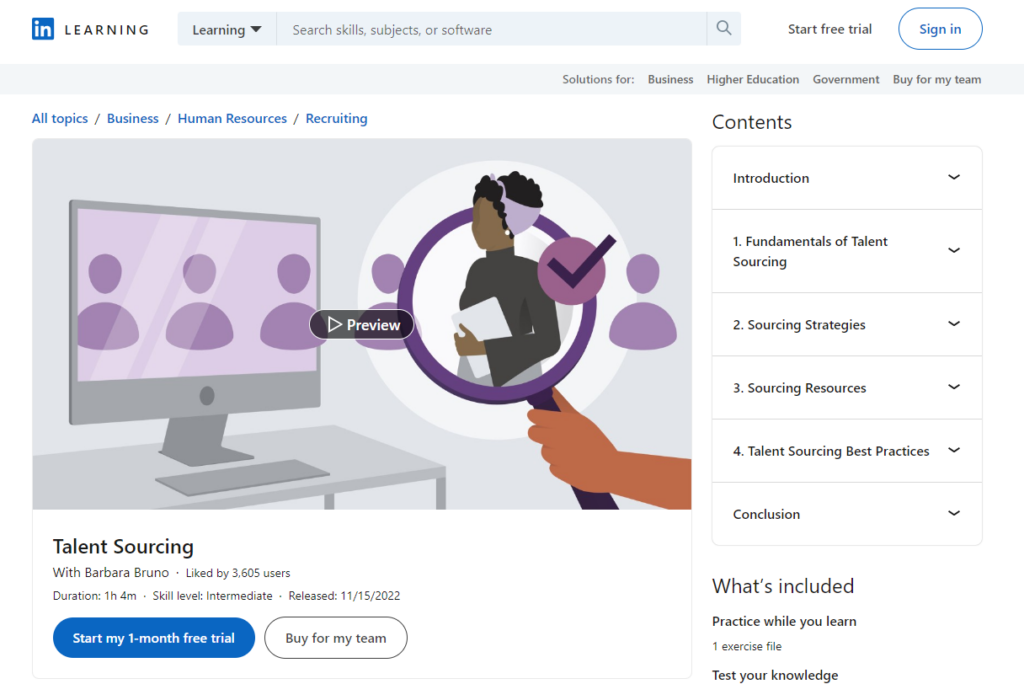Go to Business breadcrumb
The width and height of the screenshot is (1024, 684).
[x=133, y=118]
